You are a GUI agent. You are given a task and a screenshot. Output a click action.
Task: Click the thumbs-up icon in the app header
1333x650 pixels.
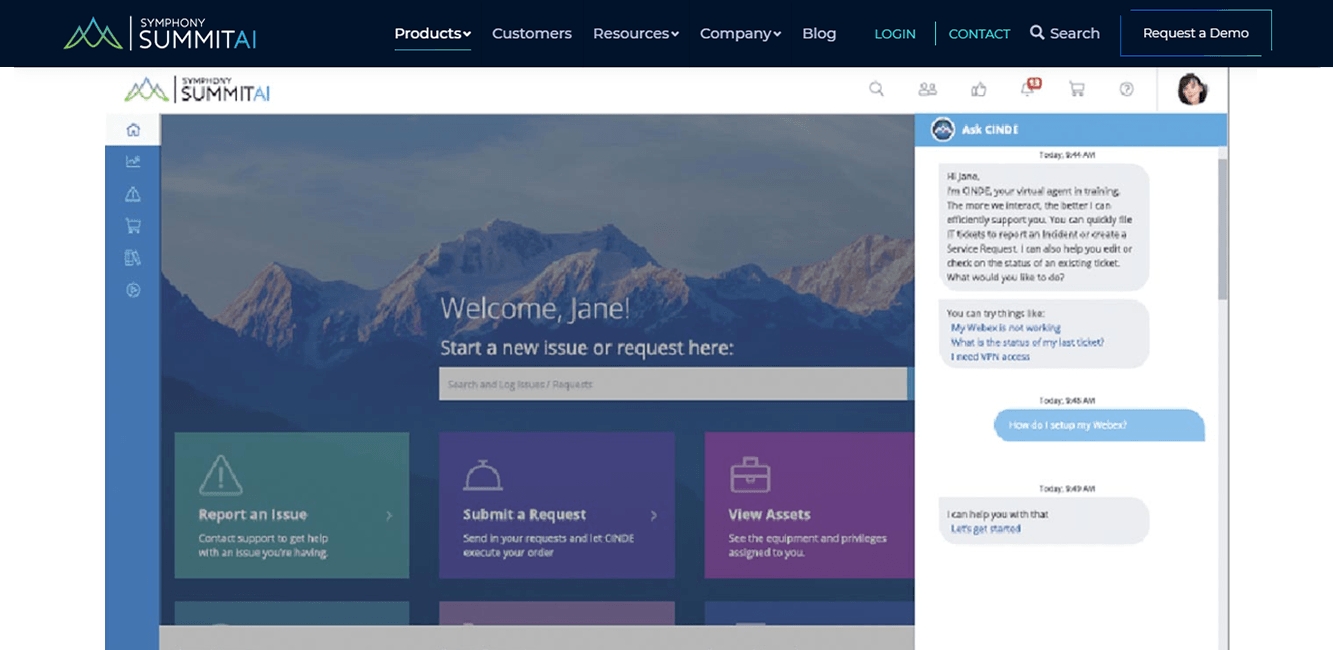[979, 89]
